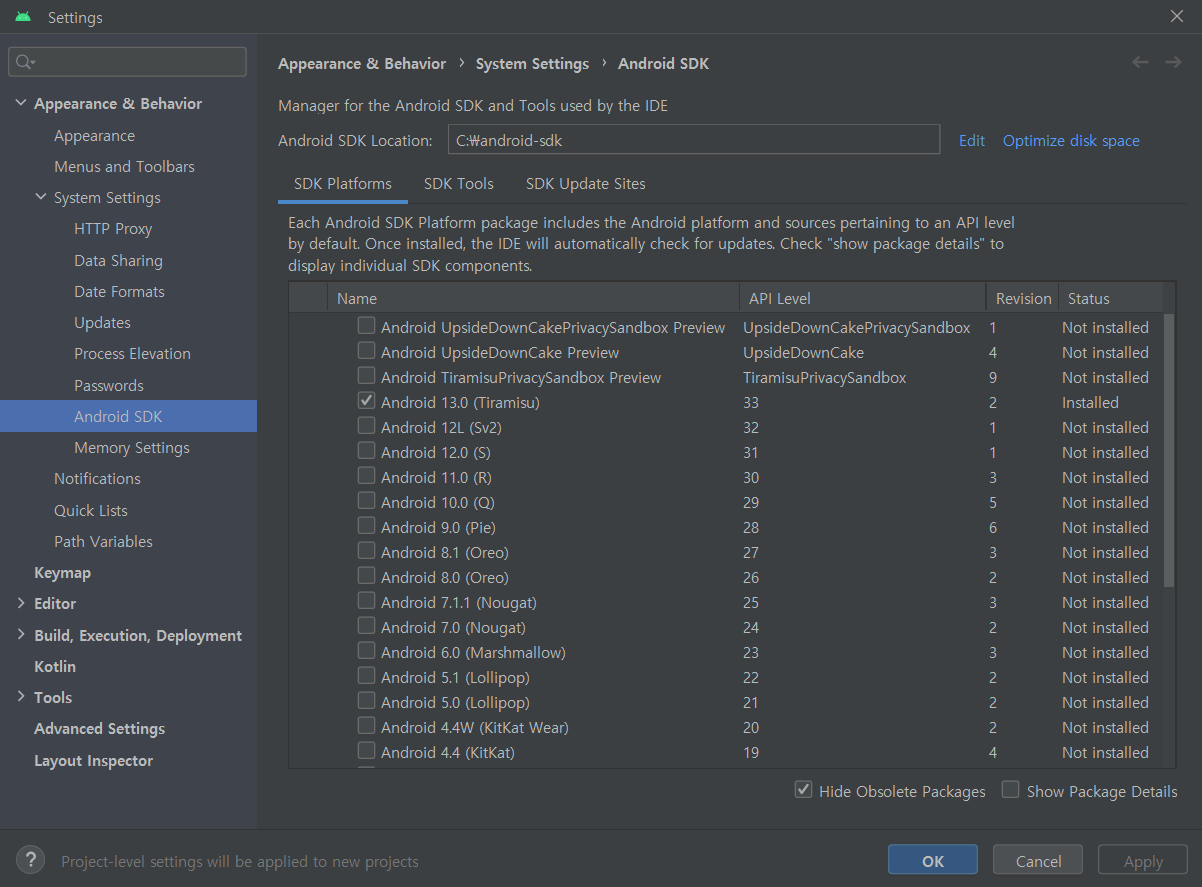Viewport: 1202px width, 887px height.
Task: Click the Android Studio logo icon
Action: pos(23,17)
